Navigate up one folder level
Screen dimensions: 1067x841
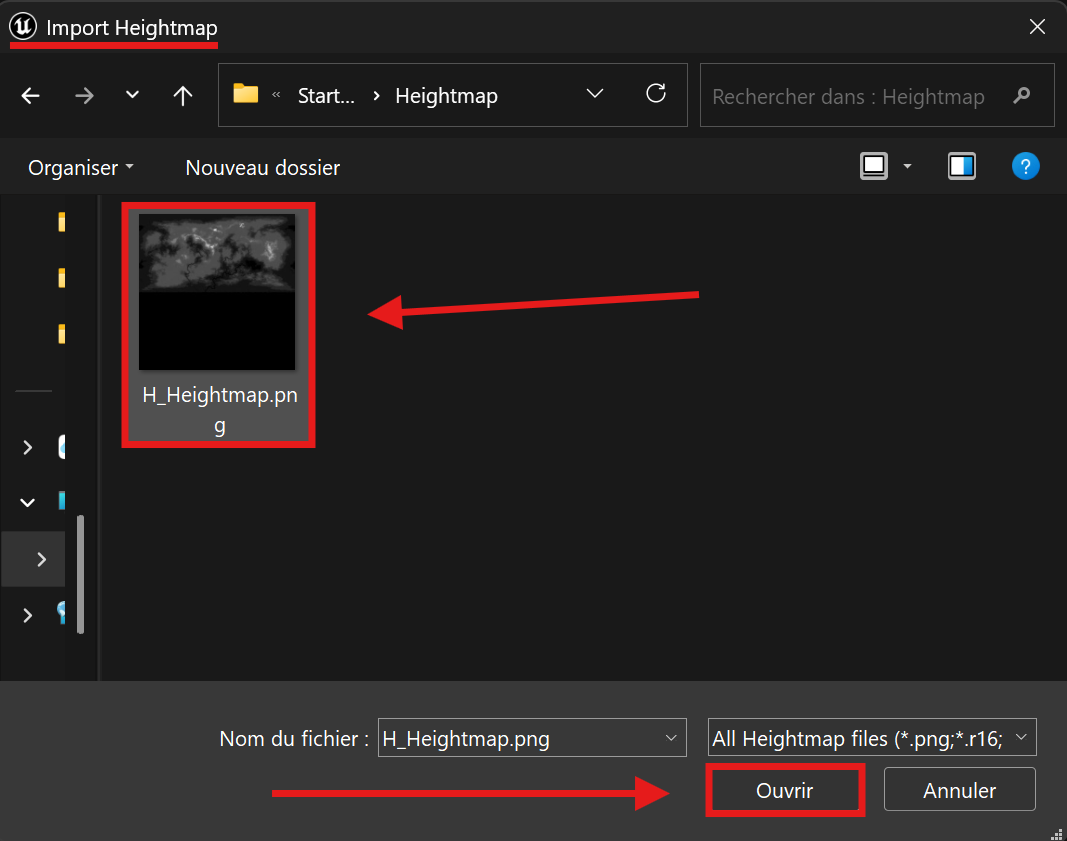point(182,95)
